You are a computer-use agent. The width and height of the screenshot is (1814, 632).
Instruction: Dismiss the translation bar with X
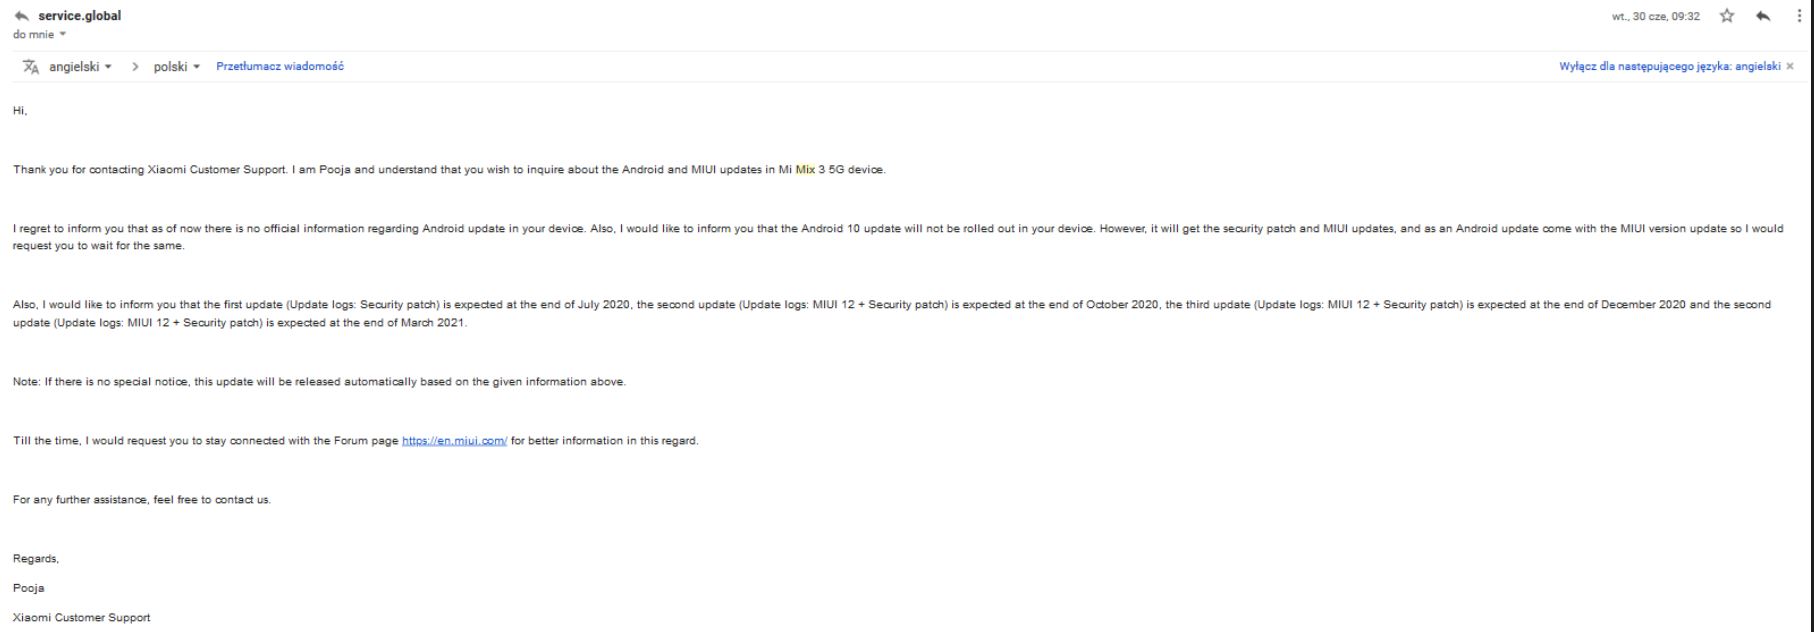[x=1790, y=66]
